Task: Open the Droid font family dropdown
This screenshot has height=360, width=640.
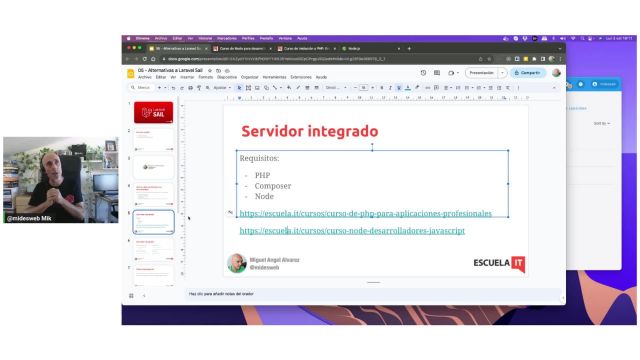Action: 336,88
